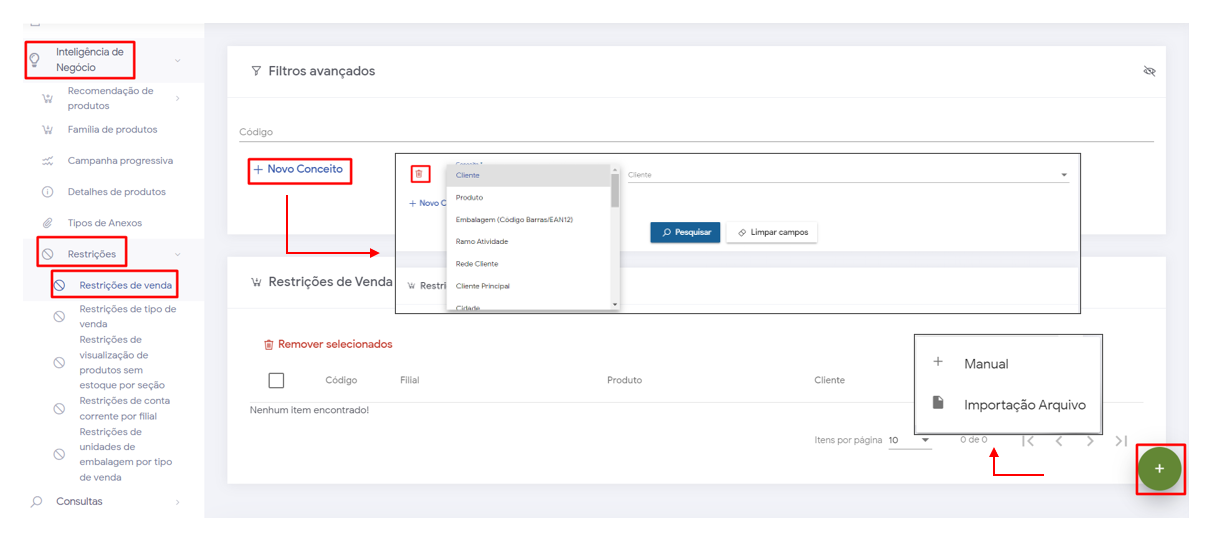The width and height of the screenshot is (1214, 546).
Task: Collapse the Restrições sidebar section
Action: [x=177, y=254]
